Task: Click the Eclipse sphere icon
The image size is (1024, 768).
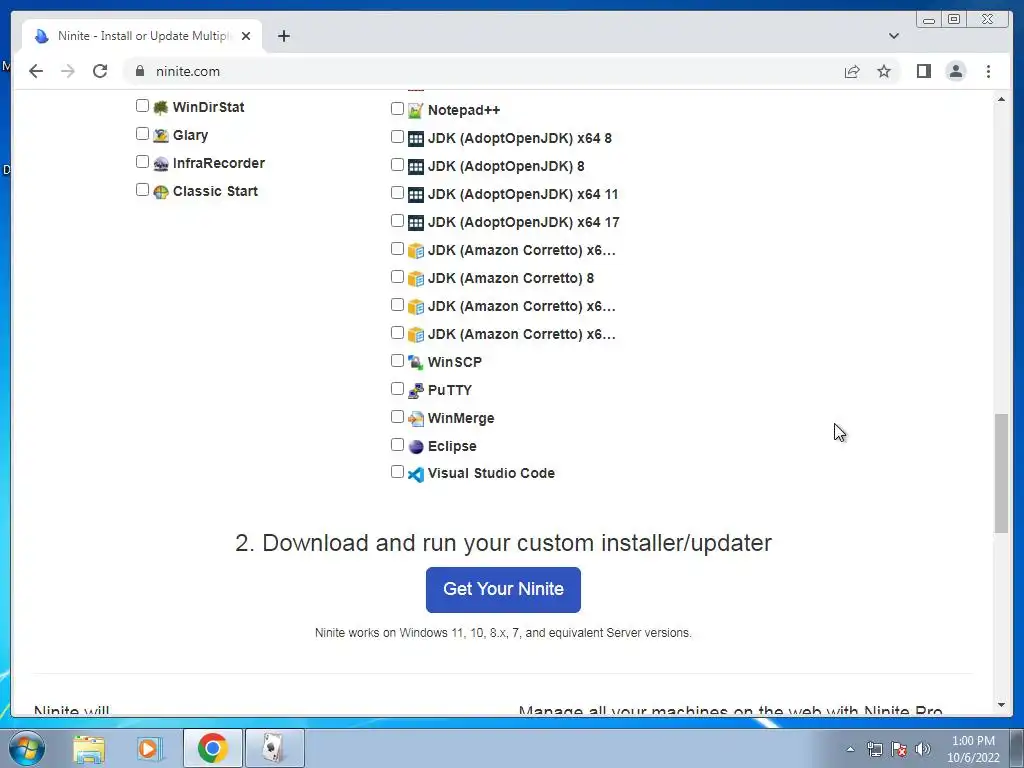Action: (x=415, y=447)
